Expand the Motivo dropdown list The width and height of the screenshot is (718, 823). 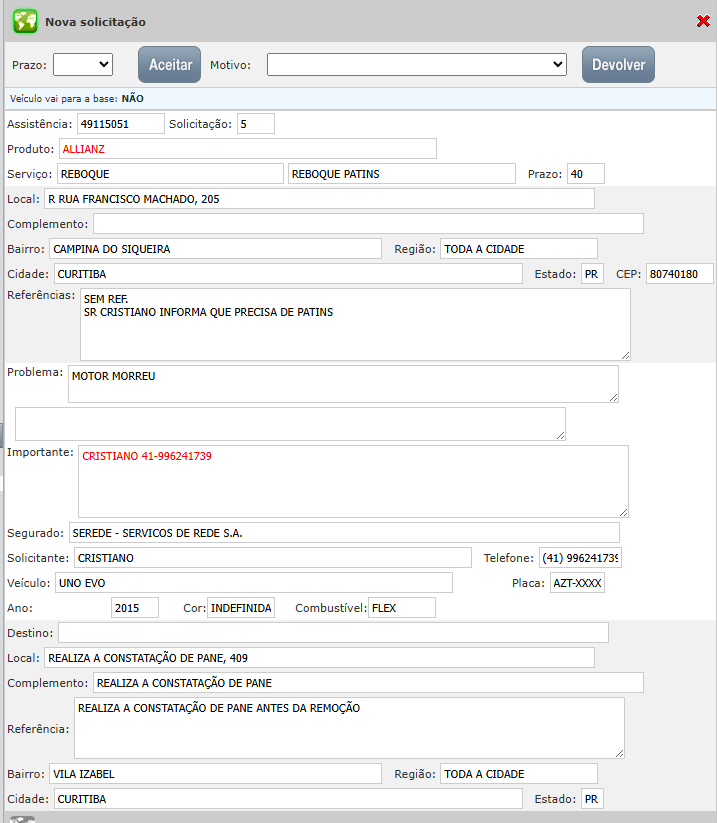[x=417, y=64]
